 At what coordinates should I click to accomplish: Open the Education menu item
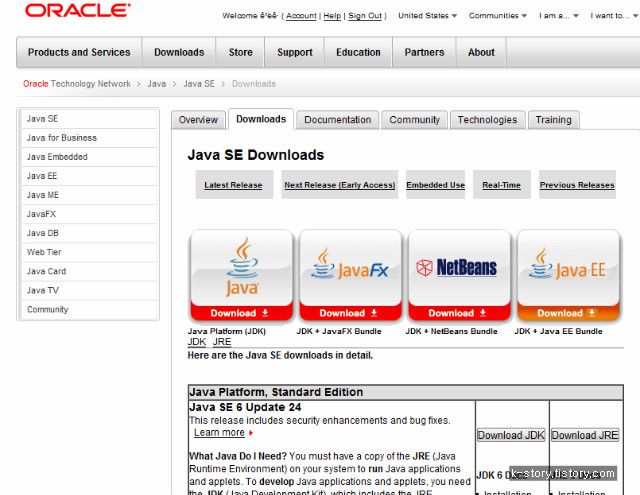pos(358,52)
